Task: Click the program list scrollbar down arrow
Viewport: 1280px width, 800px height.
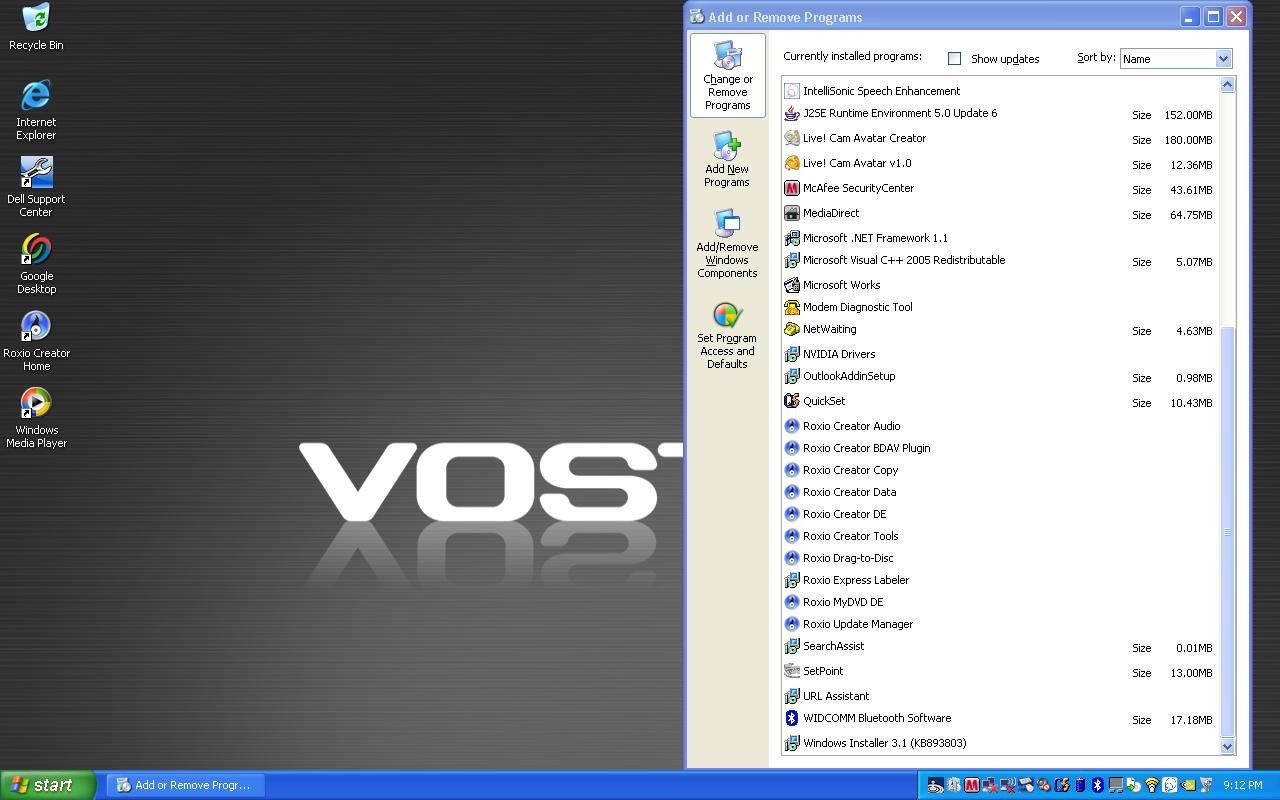Action: [x=1227, y=746]
